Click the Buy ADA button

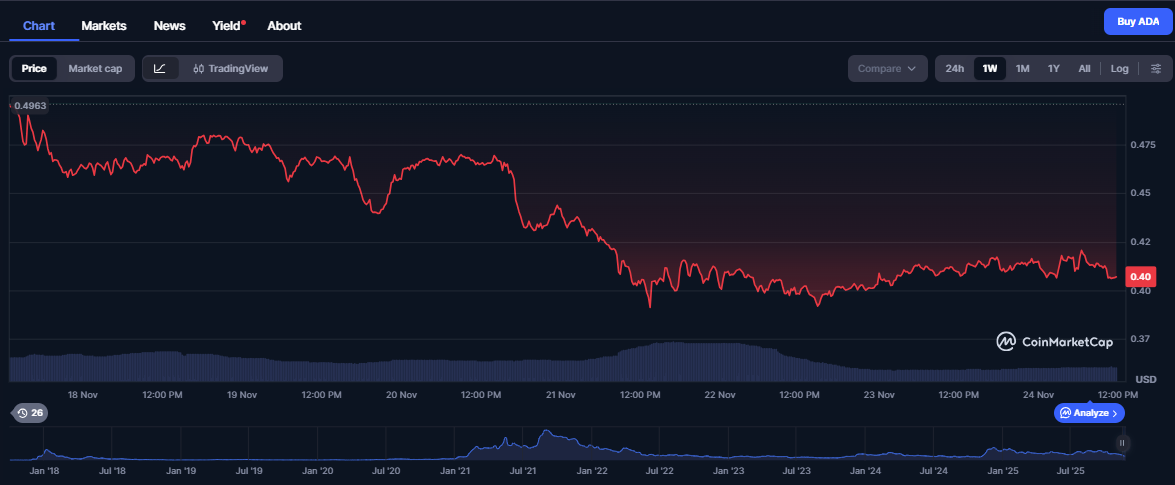[x=1138, y=22]
